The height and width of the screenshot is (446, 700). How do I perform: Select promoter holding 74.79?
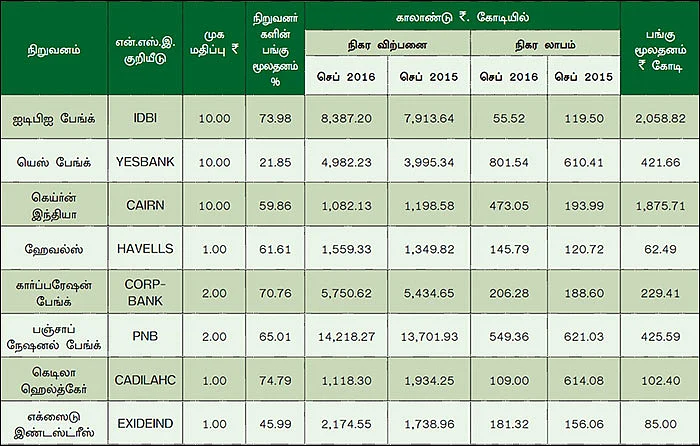click(x=275, y=380)
